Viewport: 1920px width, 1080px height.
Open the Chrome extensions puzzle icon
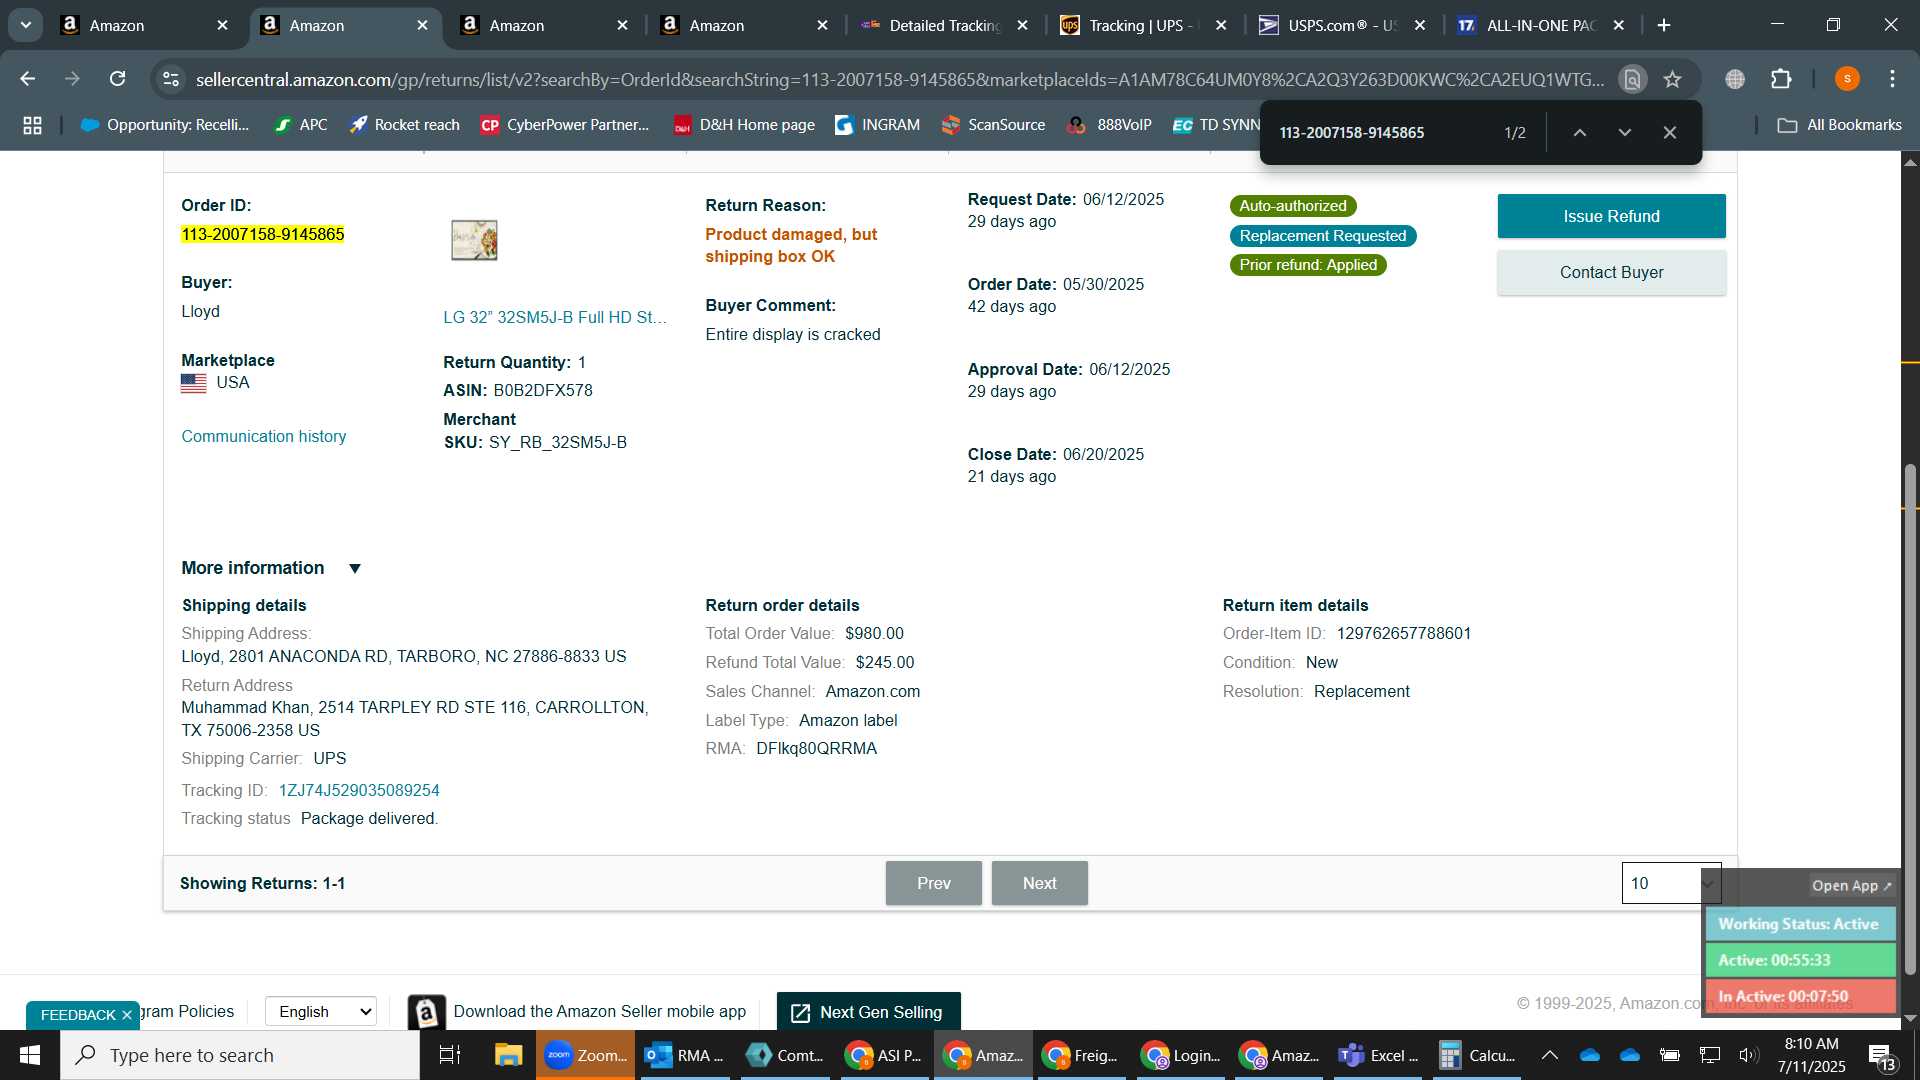pyautogui.click(x=1781, y=79)
